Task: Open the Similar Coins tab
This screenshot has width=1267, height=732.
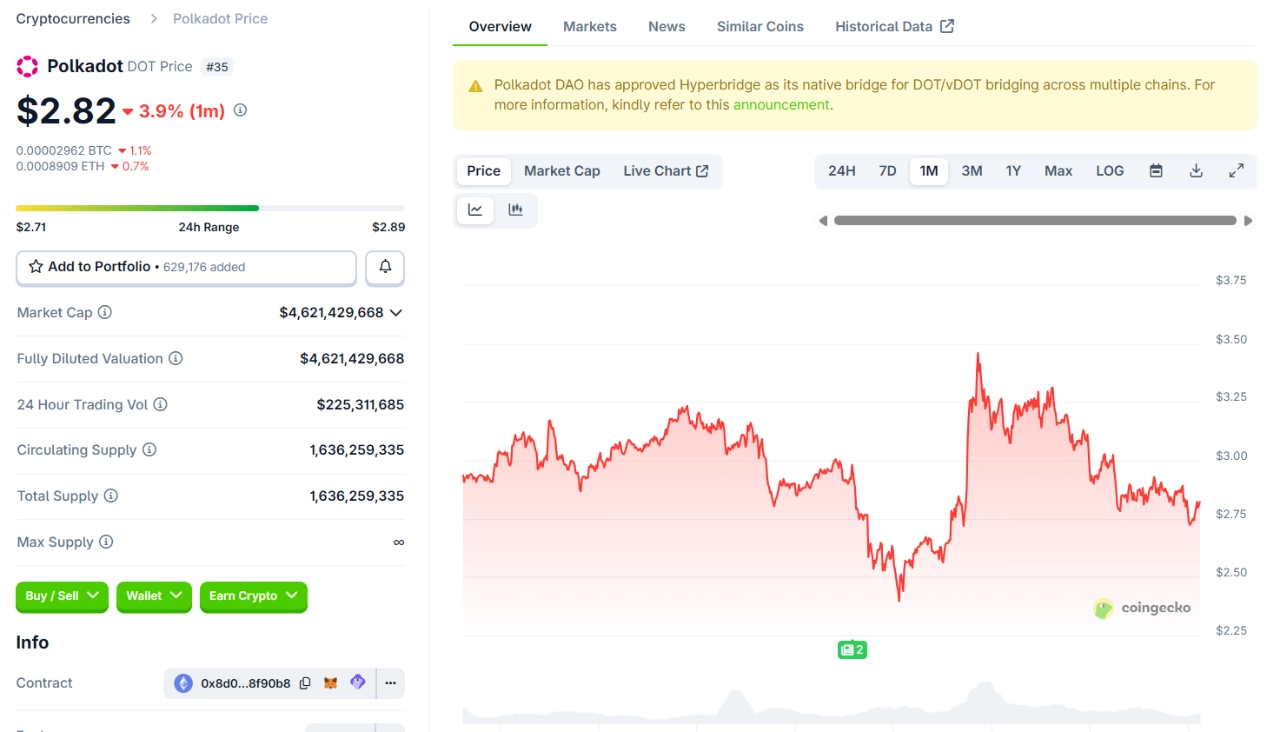Action: (x=760, y=27)
